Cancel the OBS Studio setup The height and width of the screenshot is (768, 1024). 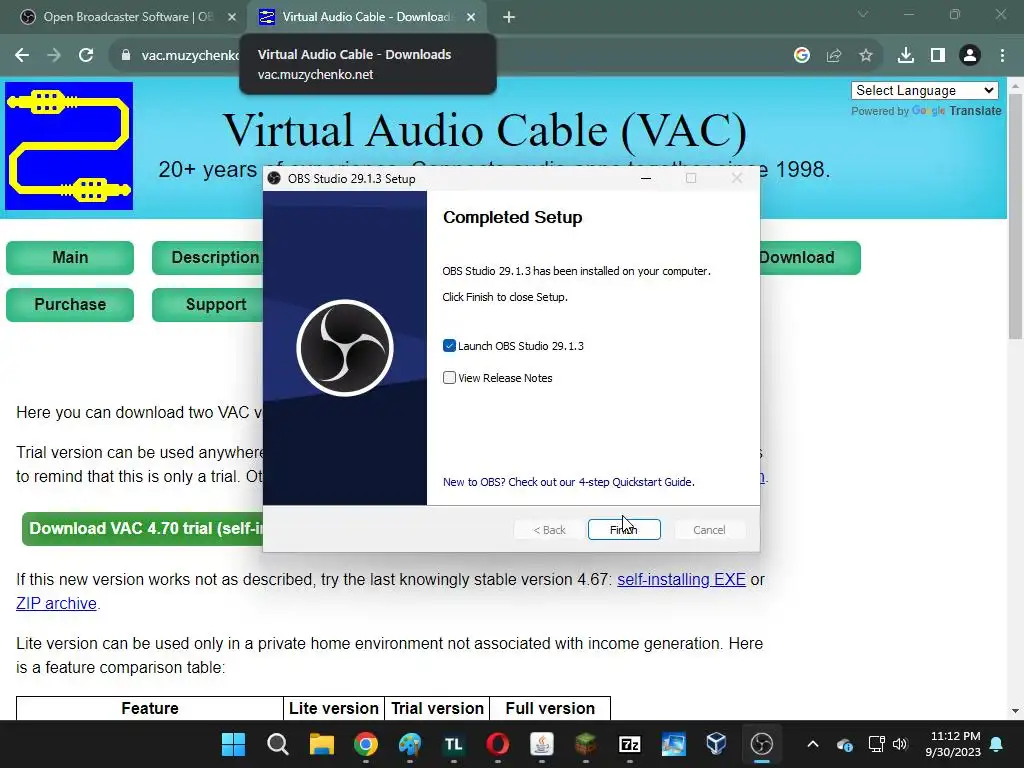coord(709,530)
